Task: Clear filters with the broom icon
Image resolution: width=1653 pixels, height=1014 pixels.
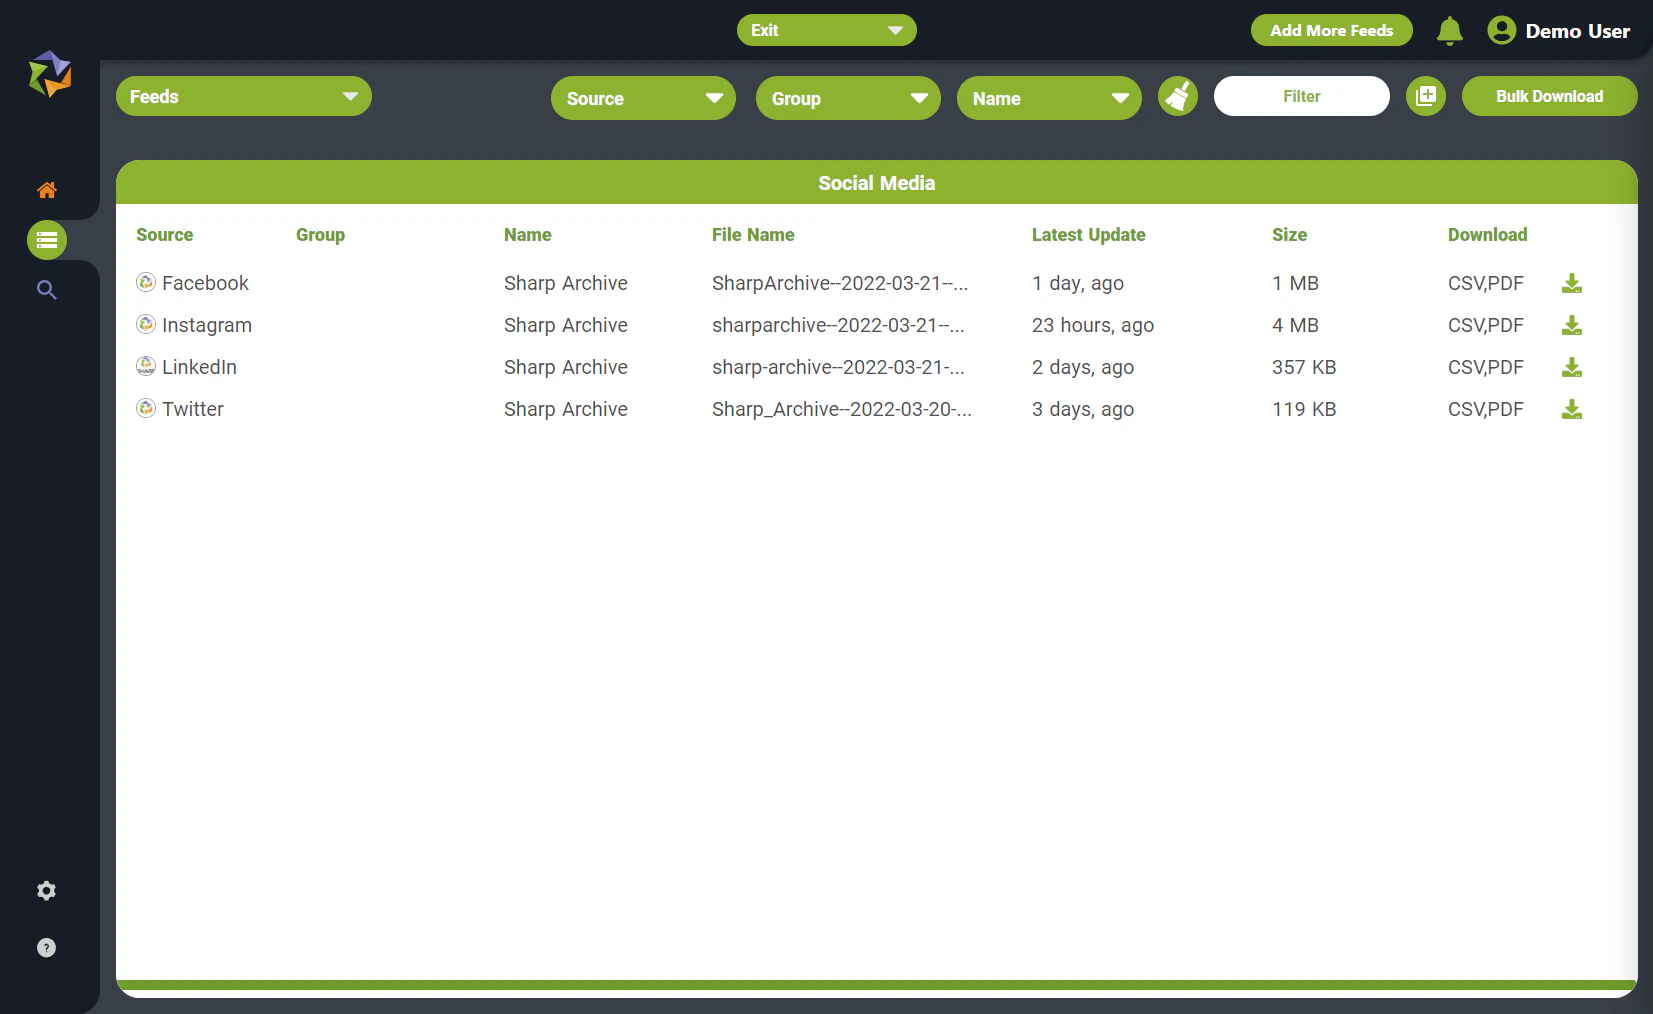Action: 1177,96
